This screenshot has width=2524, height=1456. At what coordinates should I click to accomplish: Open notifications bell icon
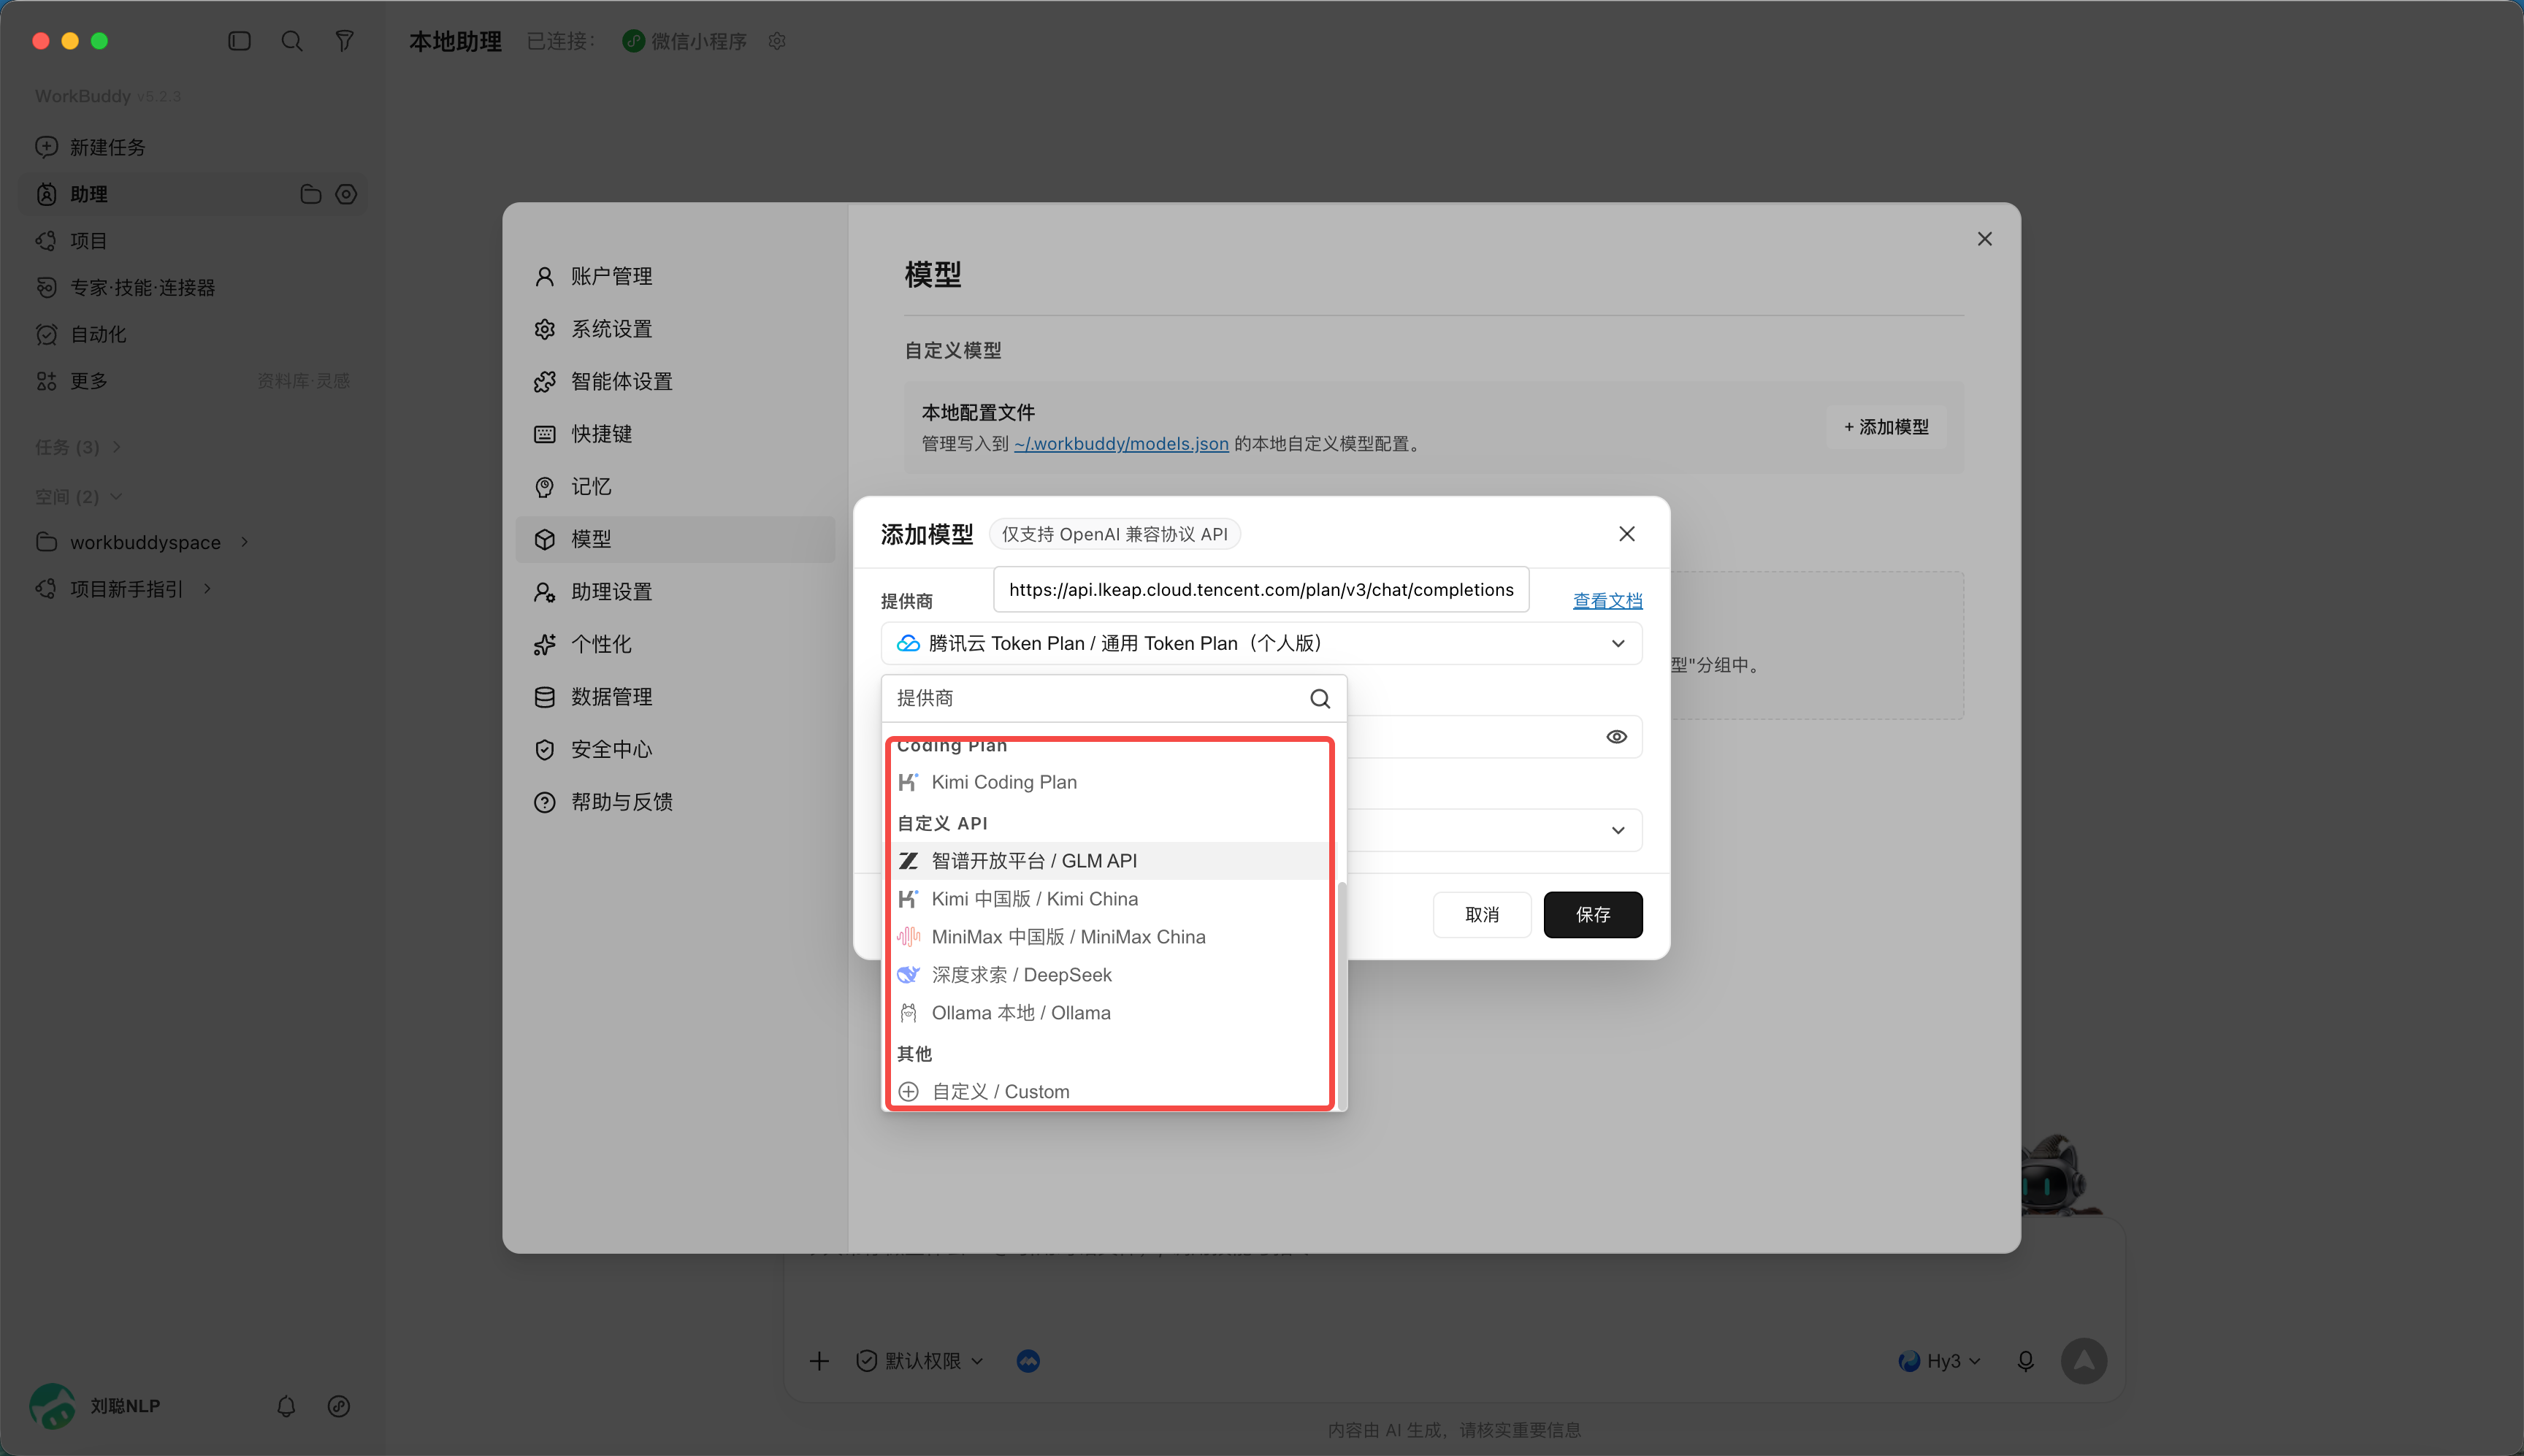(286, 1406)
